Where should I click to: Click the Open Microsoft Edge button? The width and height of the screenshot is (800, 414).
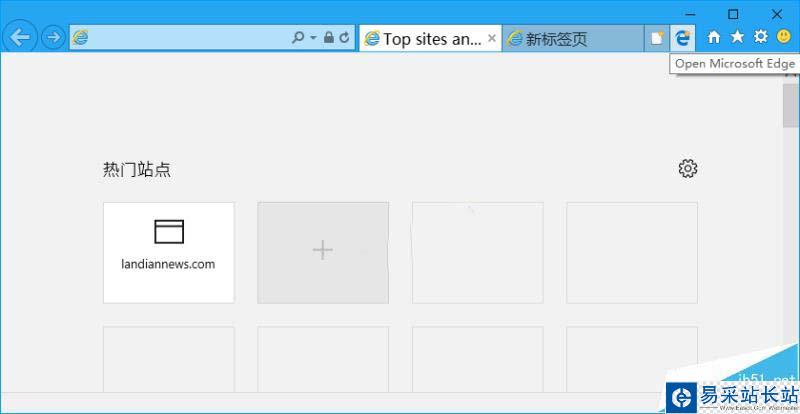tap(683, 37)
